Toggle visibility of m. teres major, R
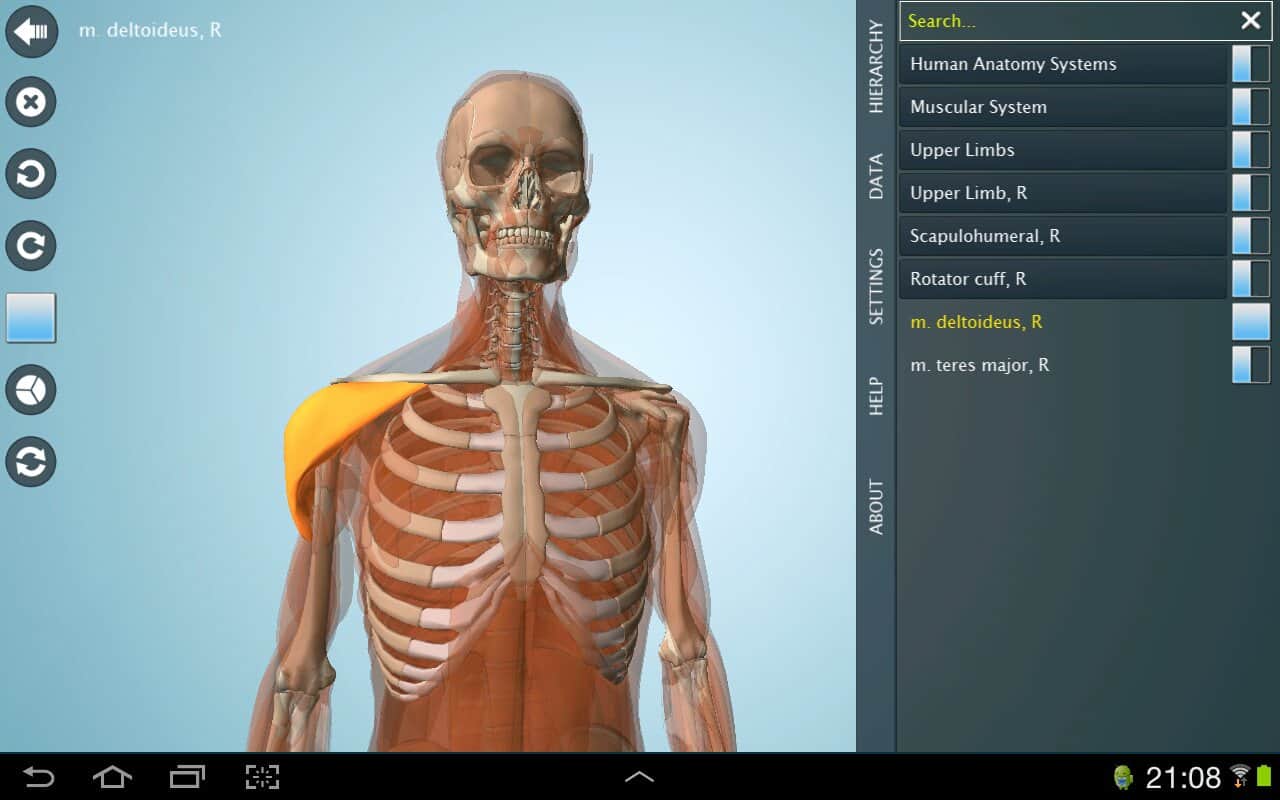1280x800 pixels. 1250,365
